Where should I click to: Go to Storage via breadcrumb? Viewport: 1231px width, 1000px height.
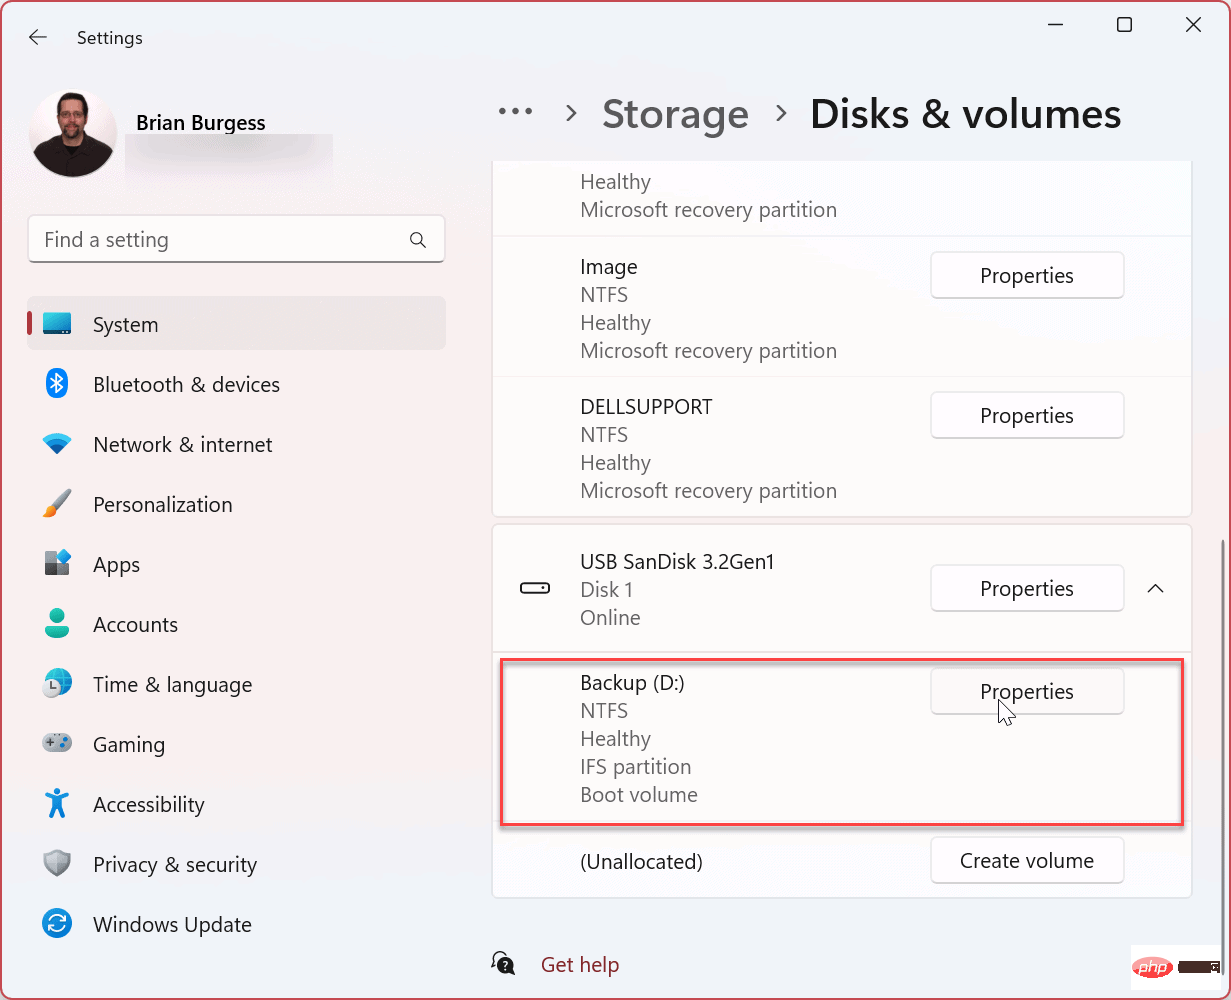pyautogui.click(x=675, y=114)
